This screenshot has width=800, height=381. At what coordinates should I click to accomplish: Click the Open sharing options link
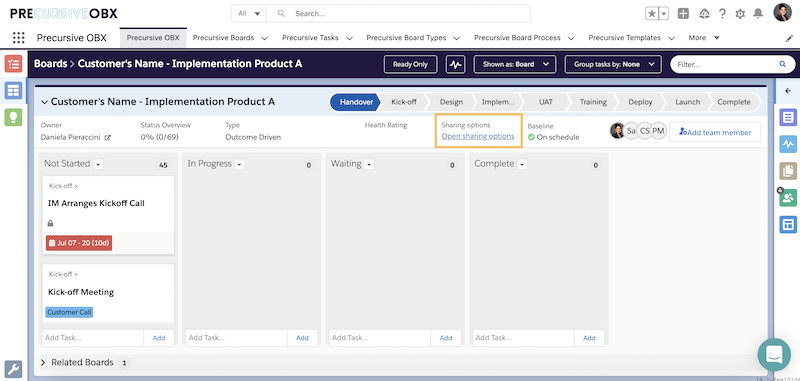pyautogui.click(x=478, y=136)
